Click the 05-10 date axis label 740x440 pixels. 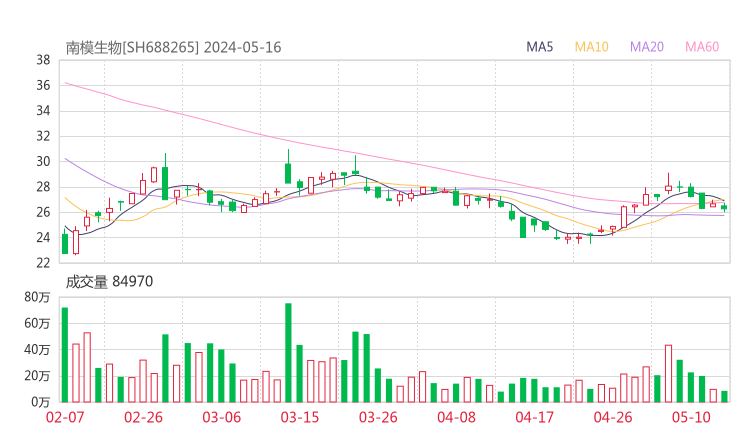[691, 417]
